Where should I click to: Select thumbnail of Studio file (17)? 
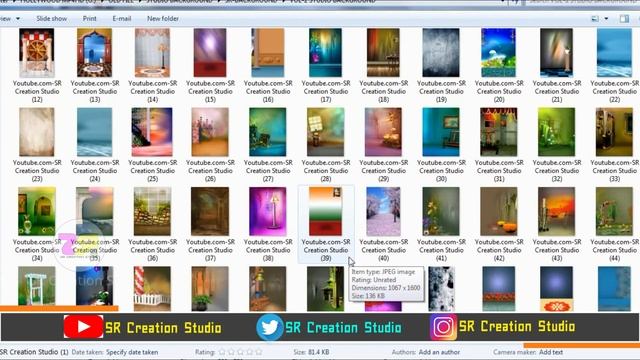click(325, 53)
